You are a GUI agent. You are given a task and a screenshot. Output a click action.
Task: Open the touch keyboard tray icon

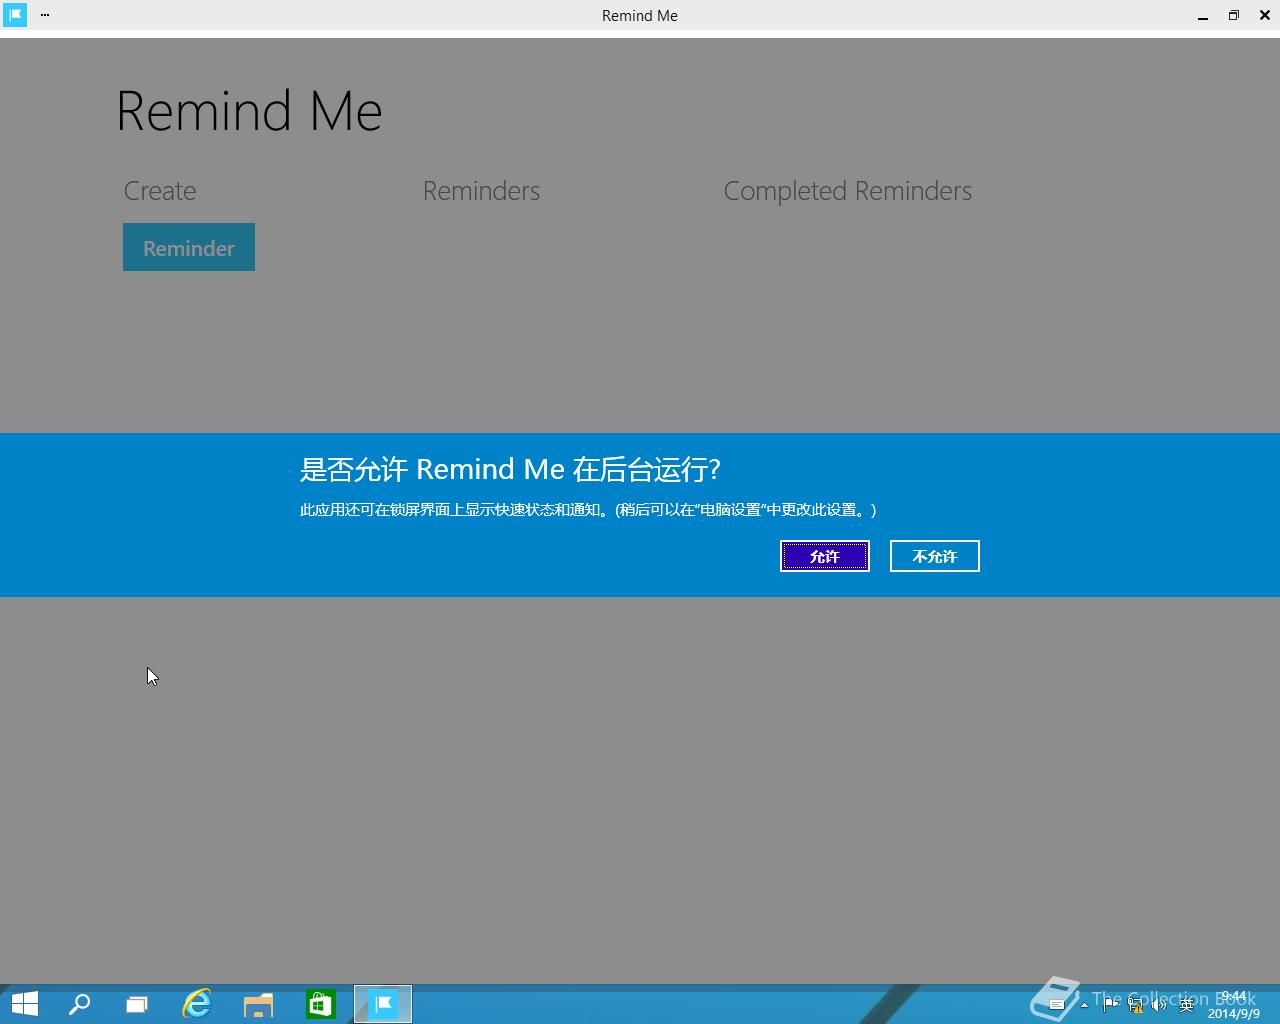(x=1056, y=1005)
